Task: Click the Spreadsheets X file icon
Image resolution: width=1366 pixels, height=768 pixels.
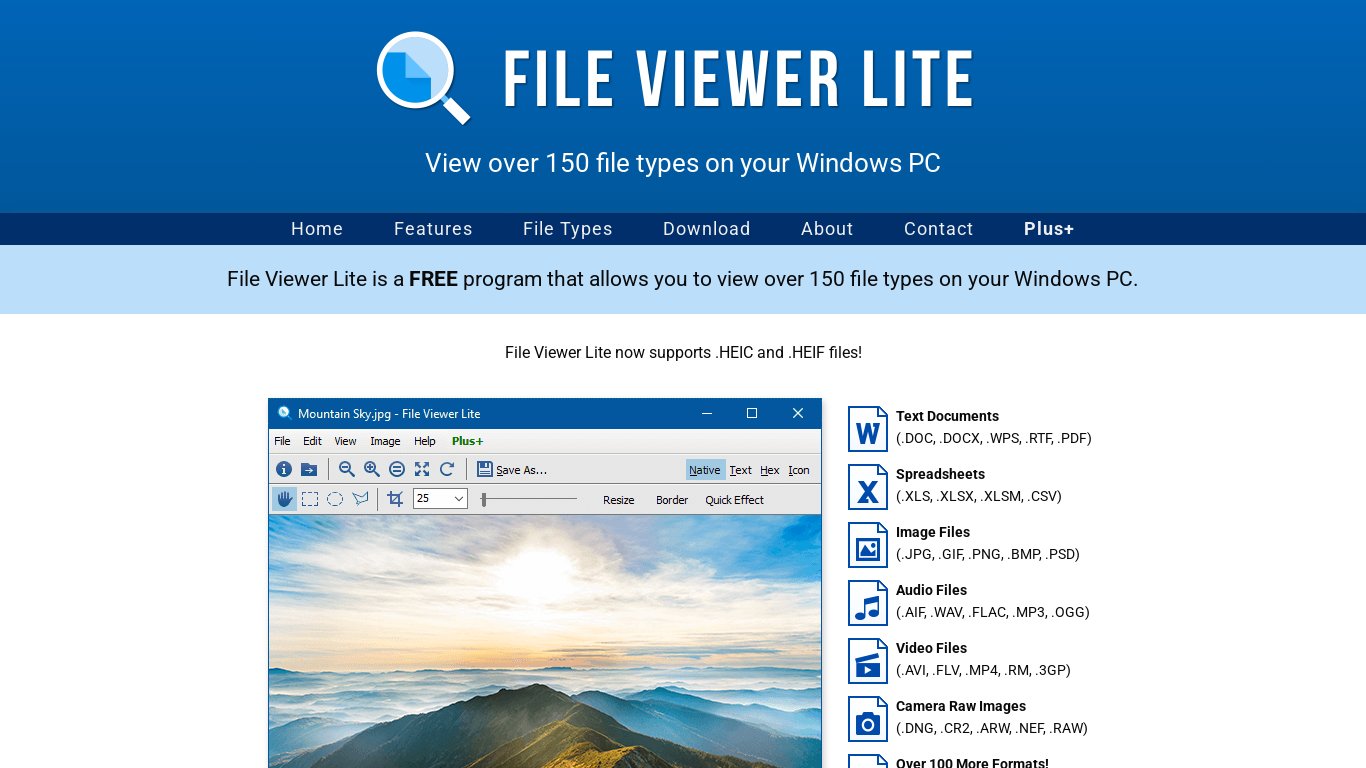Action: coord(868,487)
